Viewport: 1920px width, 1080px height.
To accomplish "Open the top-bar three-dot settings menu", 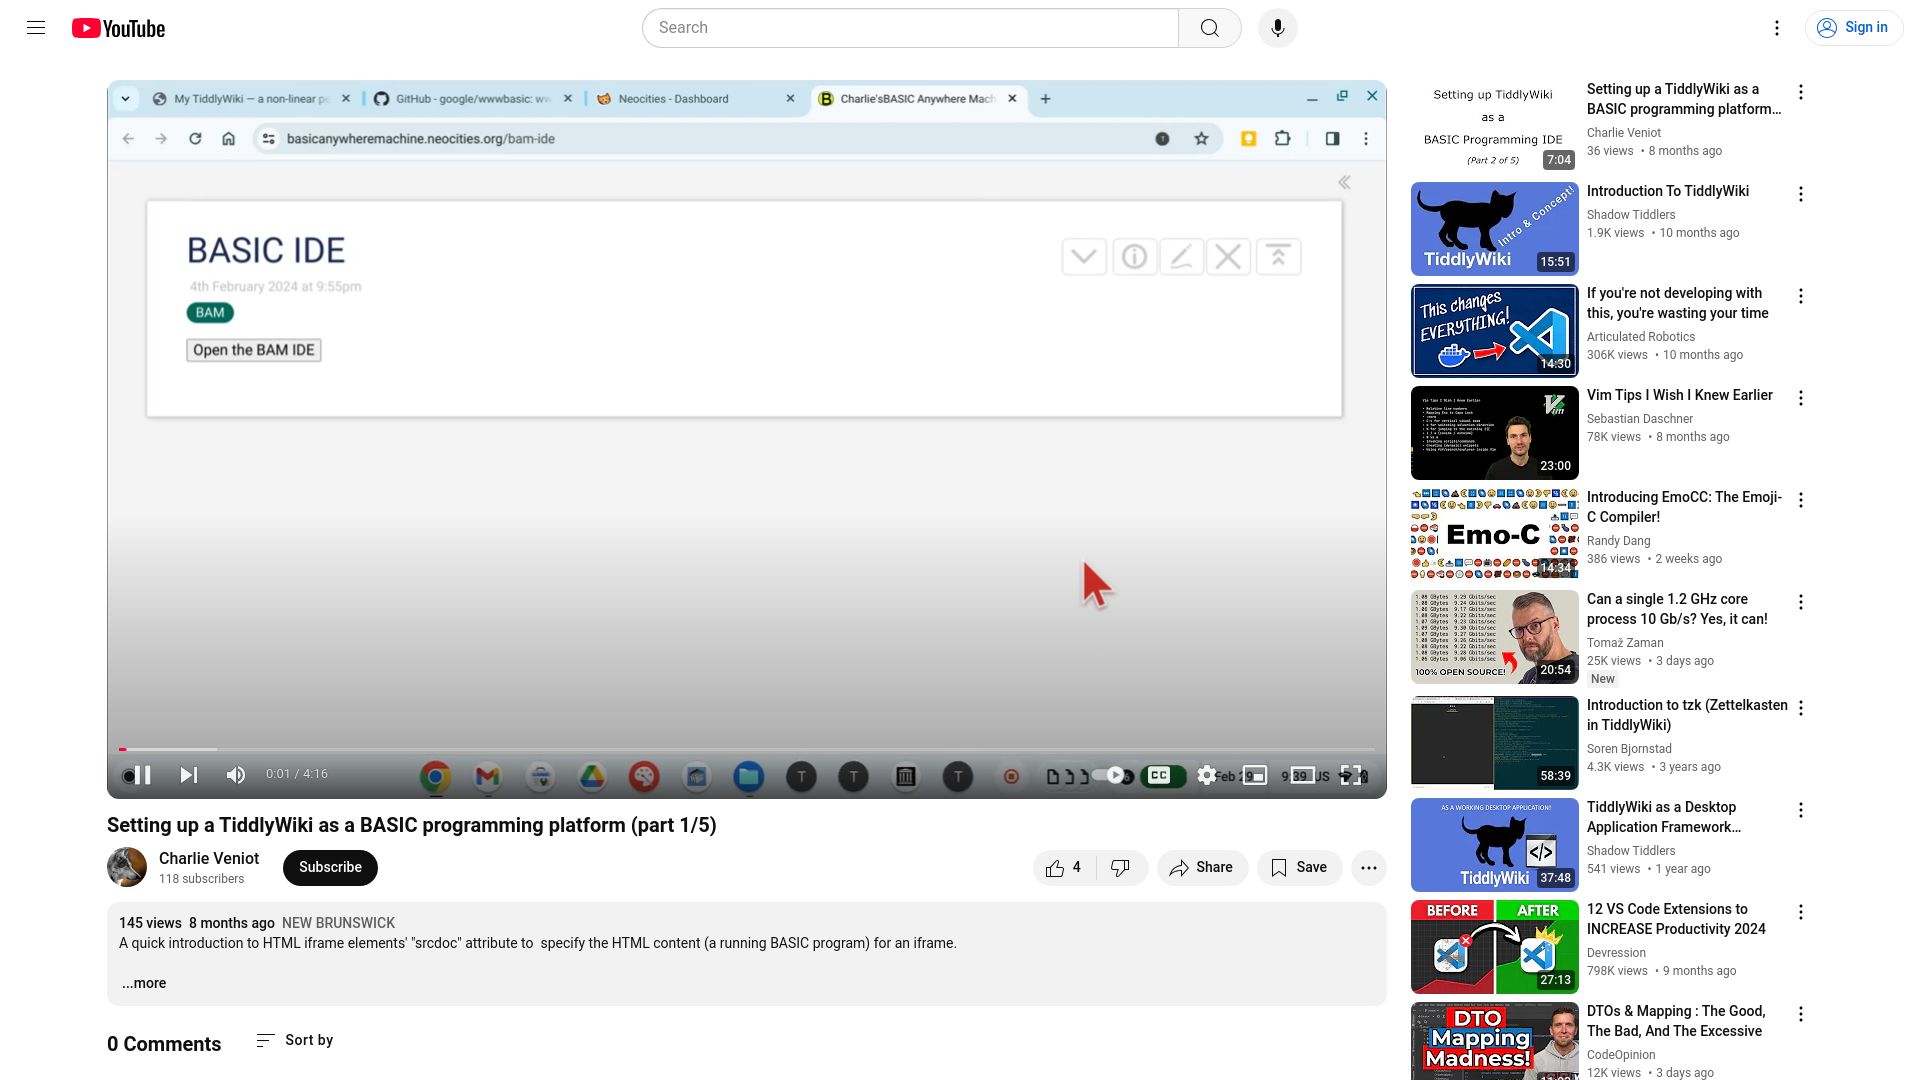I will [1777, 28].
